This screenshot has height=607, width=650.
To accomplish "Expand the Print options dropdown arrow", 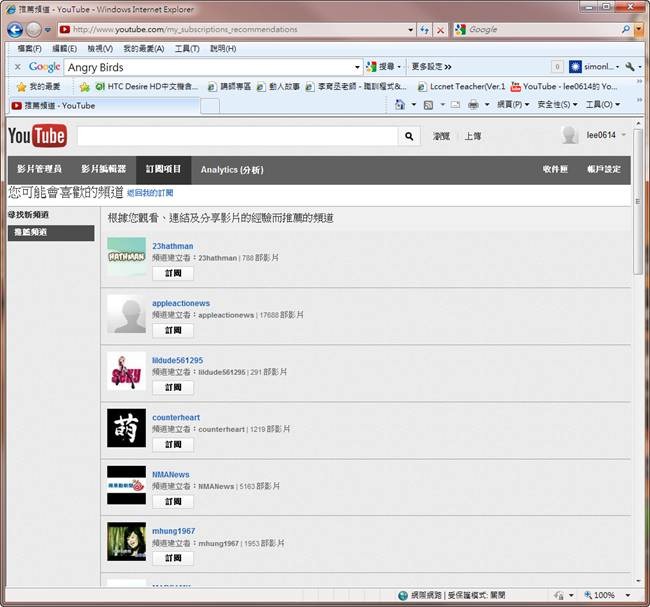I will tap(487, 105).
